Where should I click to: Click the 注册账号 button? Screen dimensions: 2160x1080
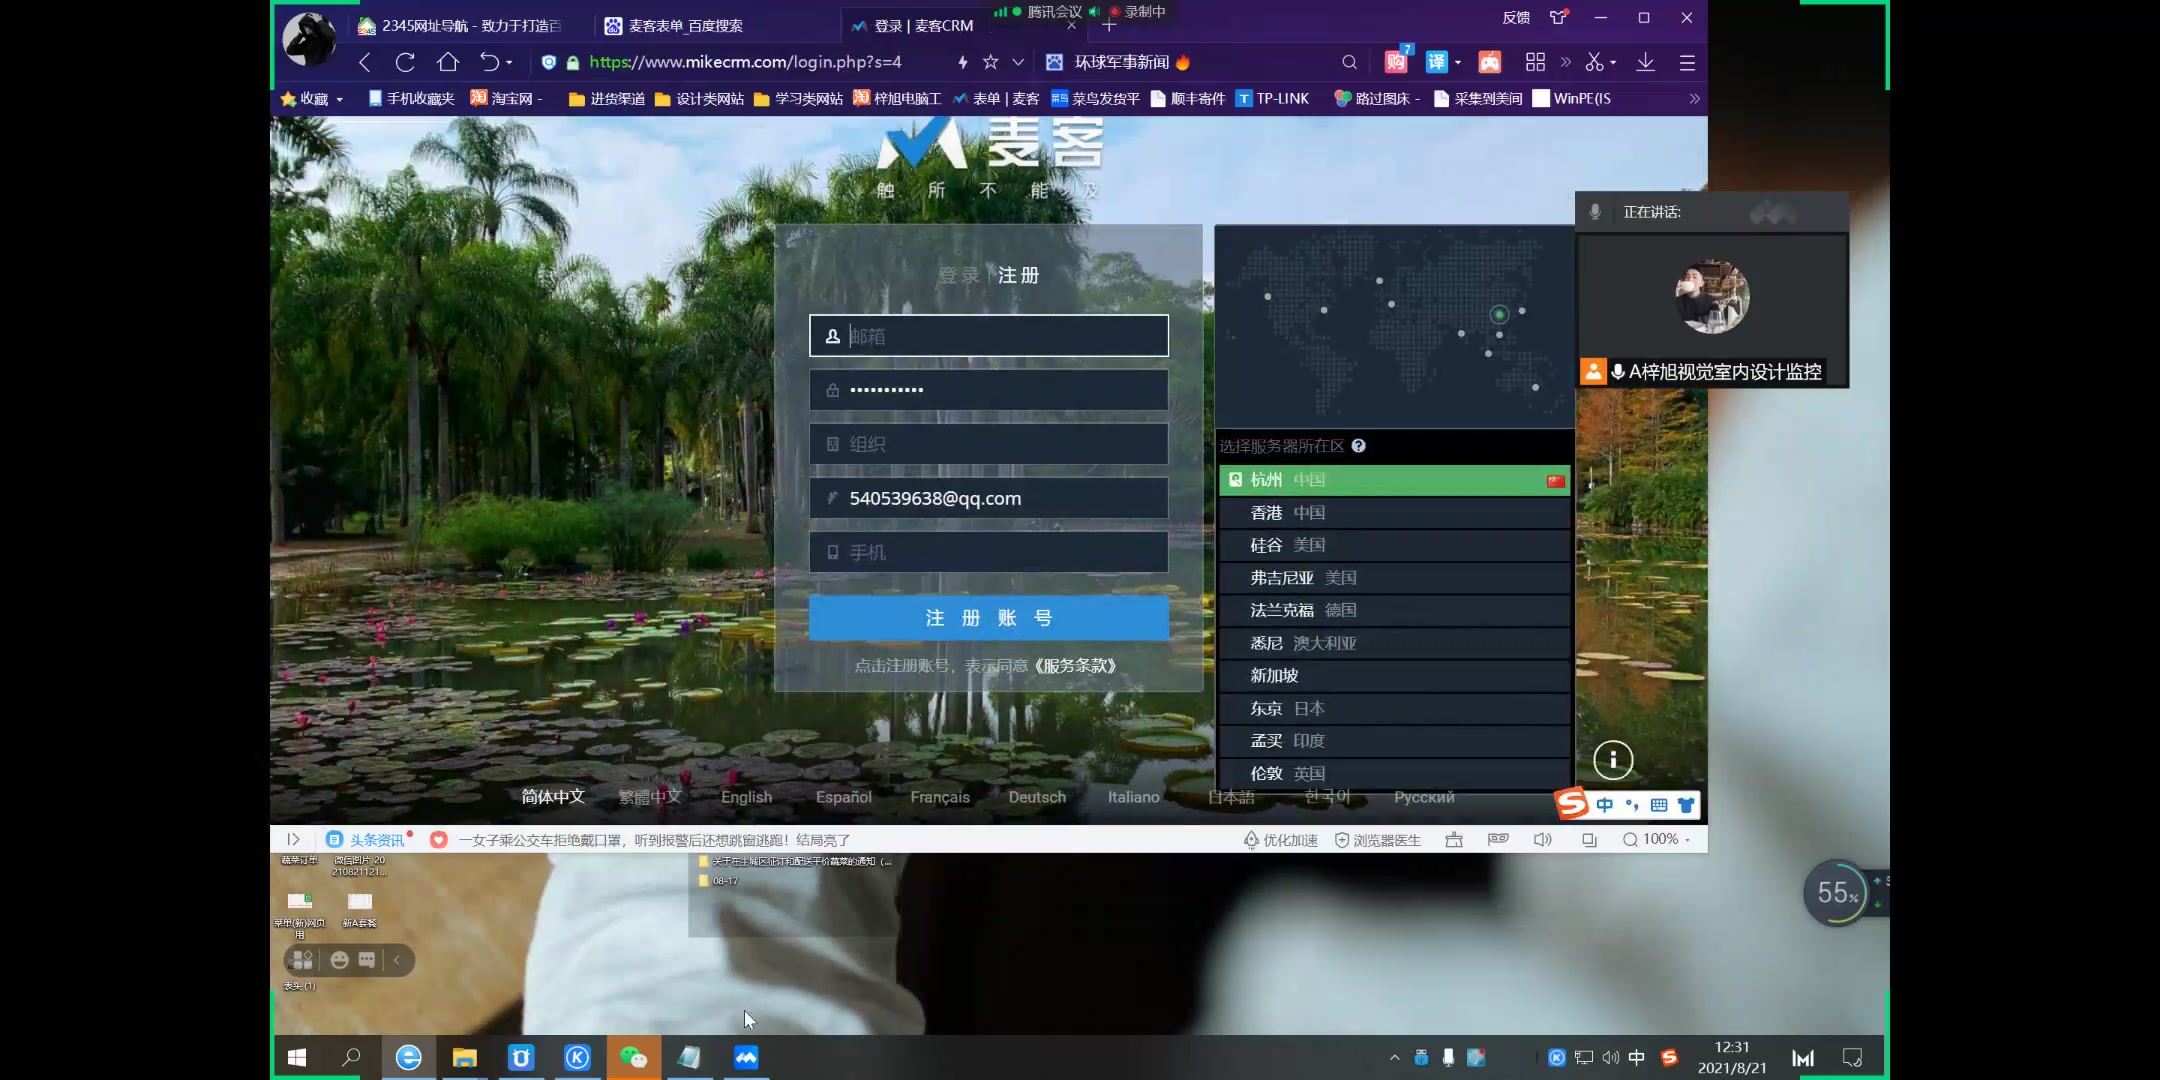989,618
